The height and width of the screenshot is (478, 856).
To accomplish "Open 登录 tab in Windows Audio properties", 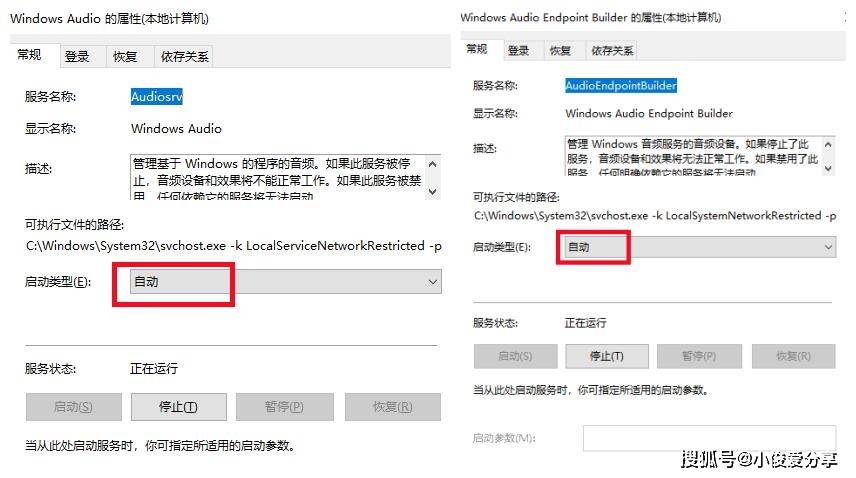I will point(77,57).
